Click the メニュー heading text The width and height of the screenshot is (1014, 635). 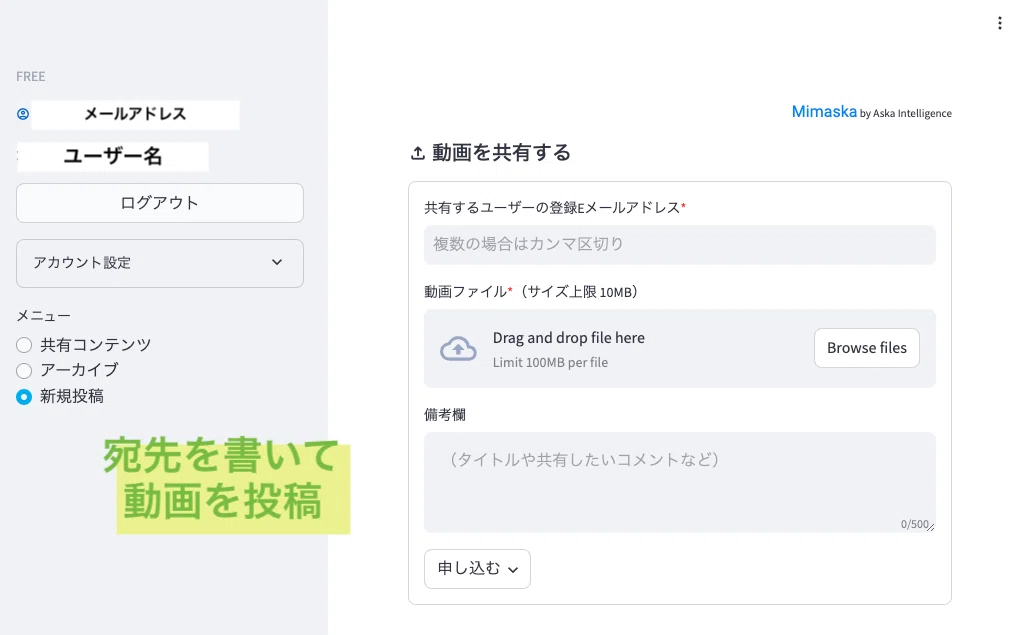(x=43, y=316)
